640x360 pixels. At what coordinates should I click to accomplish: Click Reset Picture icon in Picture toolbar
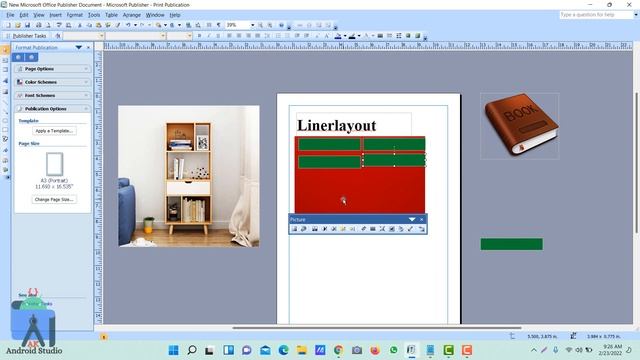[x=421, y=229]
